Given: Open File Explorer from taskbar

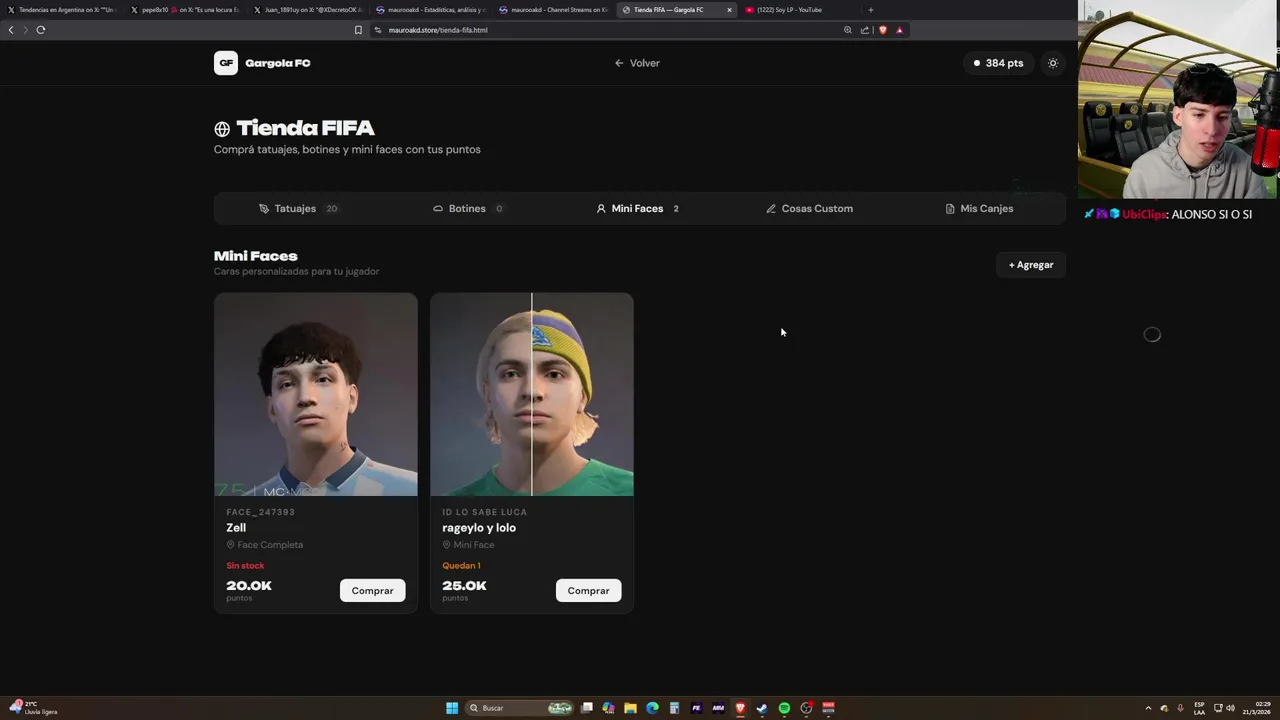Looking at the screenshot, I should click(x=630, y=708).
